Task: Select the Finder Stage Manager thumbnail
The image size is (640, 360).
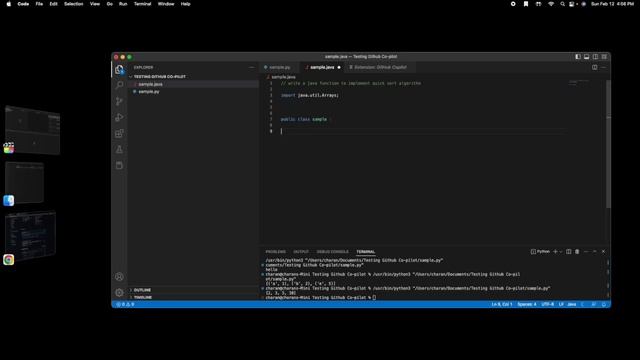Action: [24, 182]
